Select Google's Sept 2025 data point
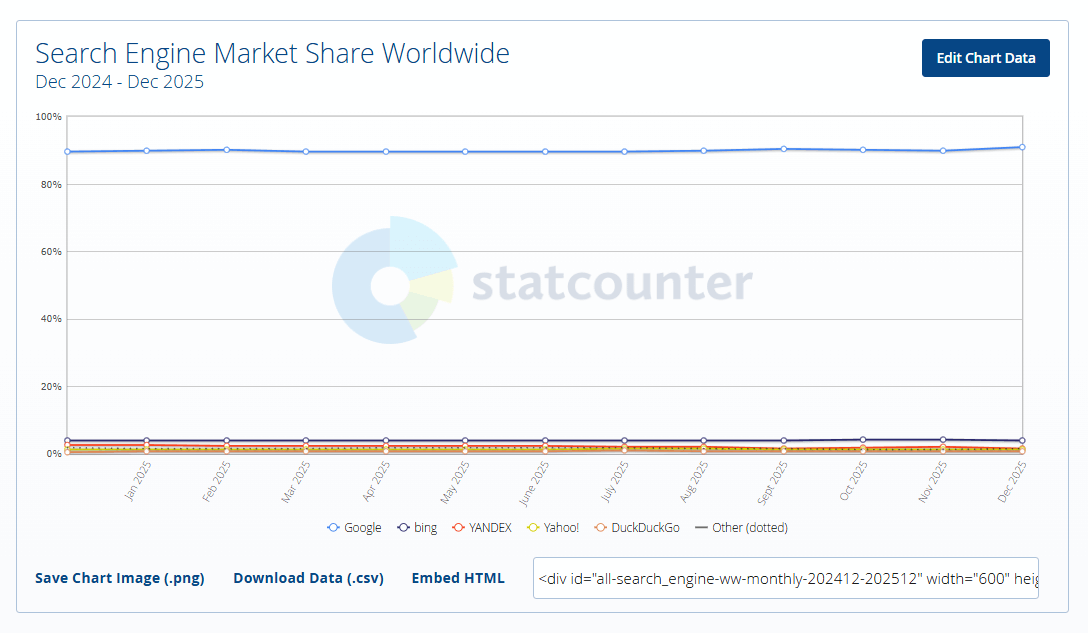1088x633 pixels. [784, 149]
